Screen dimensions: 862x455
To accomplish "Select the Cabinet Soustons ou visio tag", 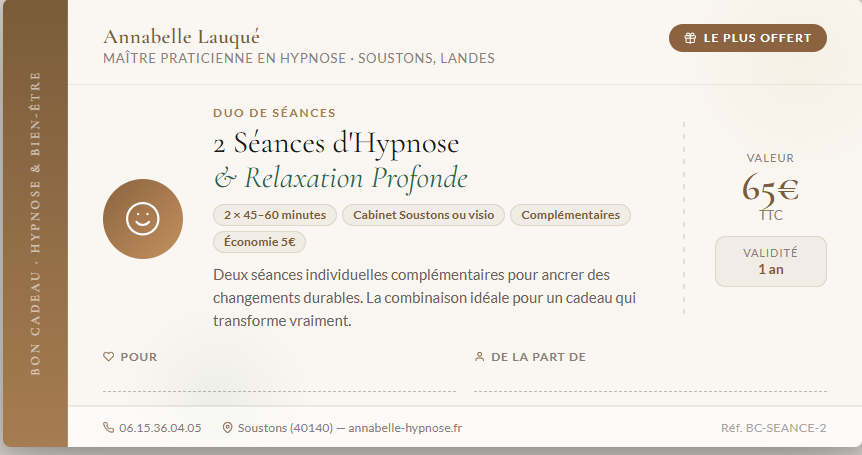I will click(x=423, y=215).
